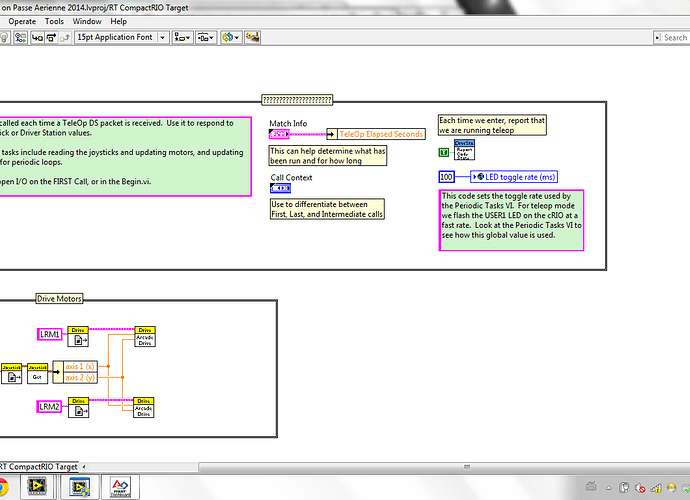Toggle the True boolean constant
The width and height of the screenshot is (690, 500).
tap(444, 152)
